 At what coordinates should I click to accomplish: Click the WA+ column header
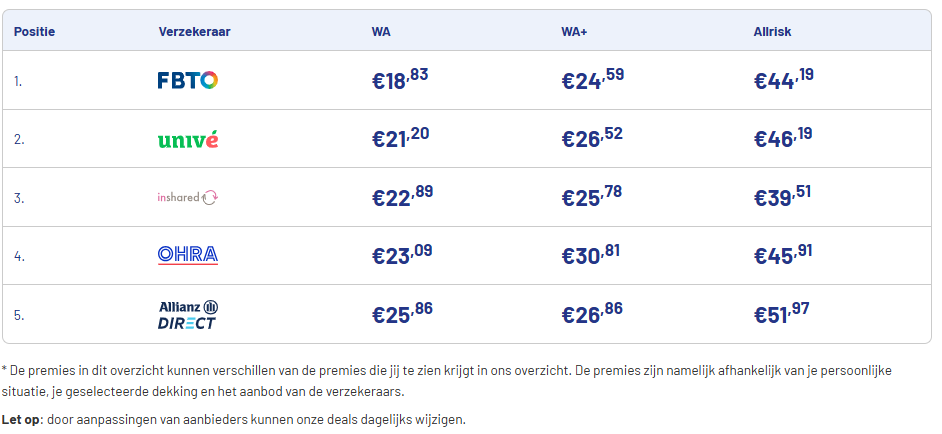tap(574, 31)
